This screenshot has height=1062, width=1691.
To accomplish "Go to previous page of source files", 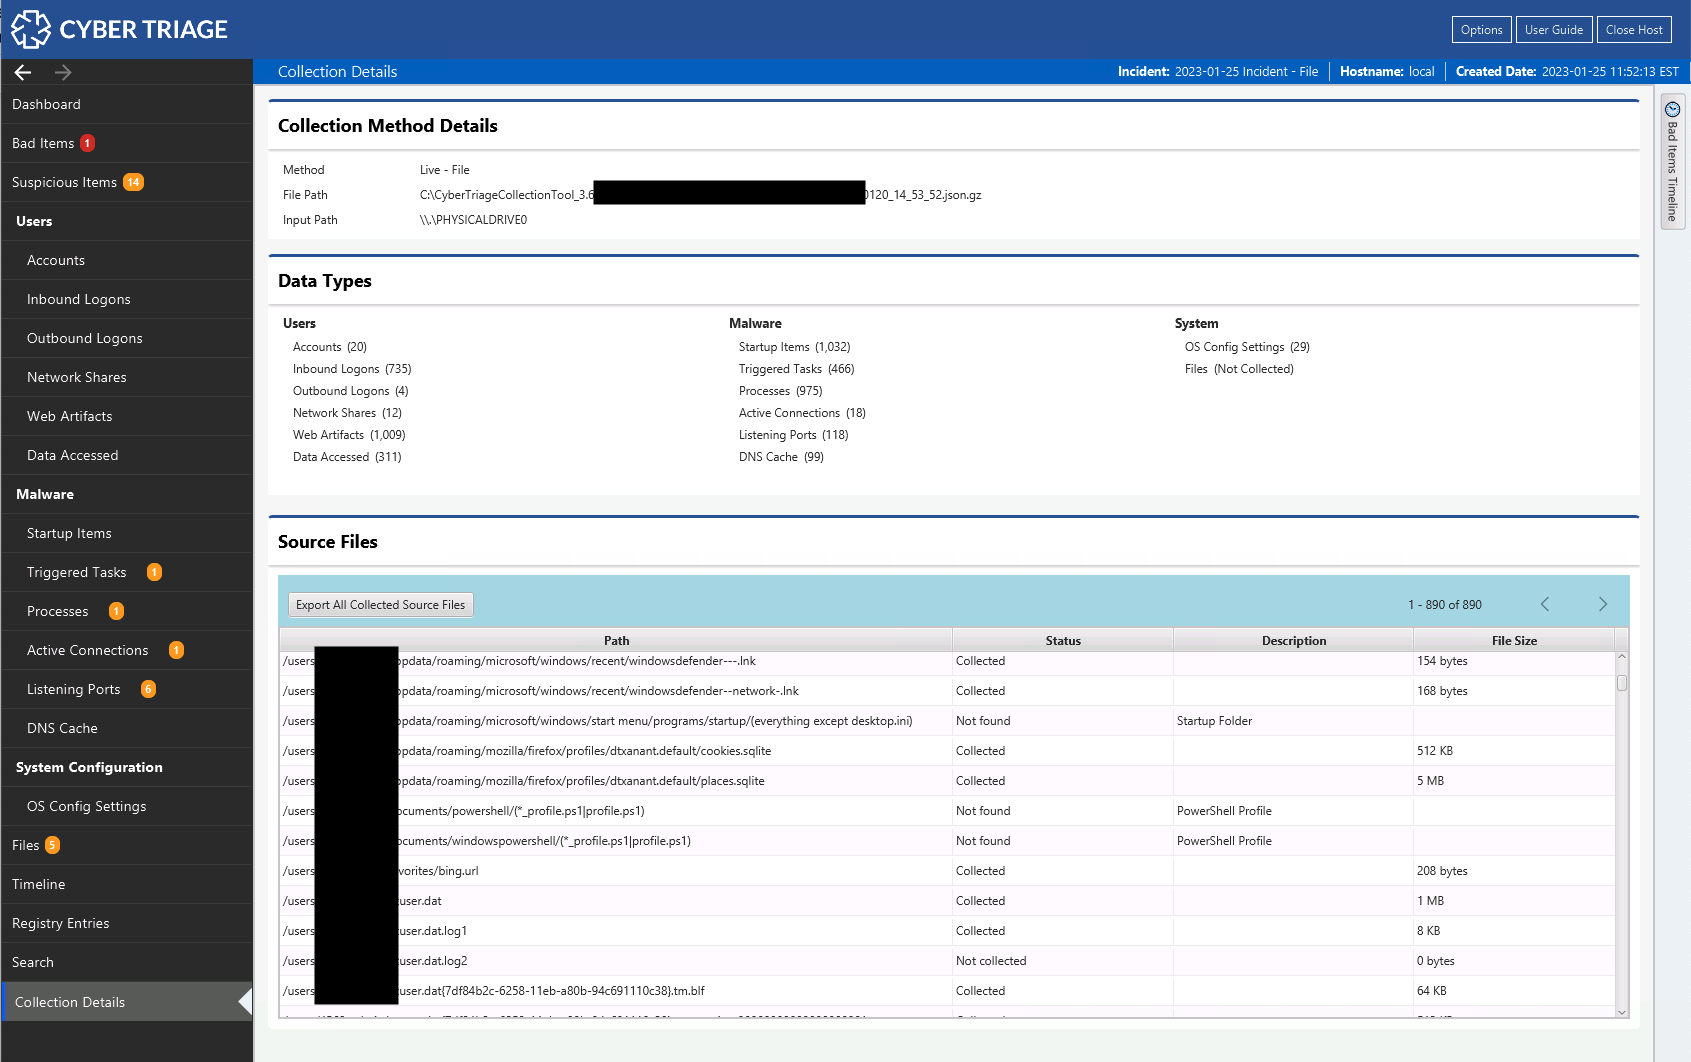I will point(1545,604).
